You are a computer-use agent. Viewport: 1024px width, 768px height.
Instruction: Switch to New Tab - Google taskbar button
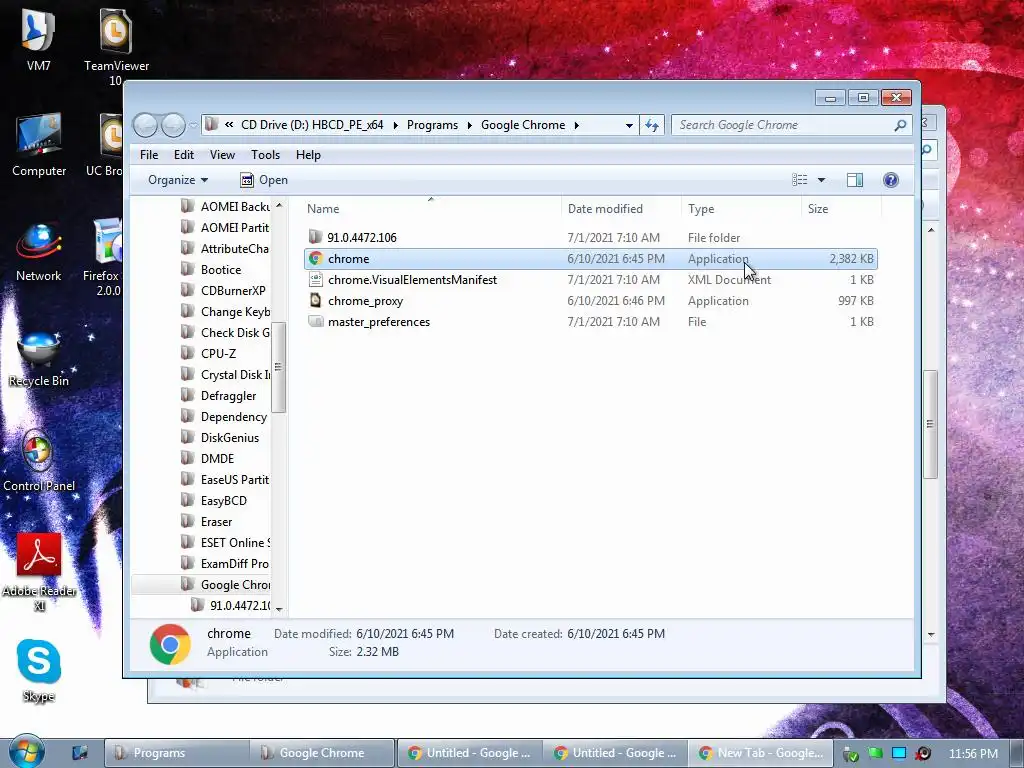click(x=761, y=753)
